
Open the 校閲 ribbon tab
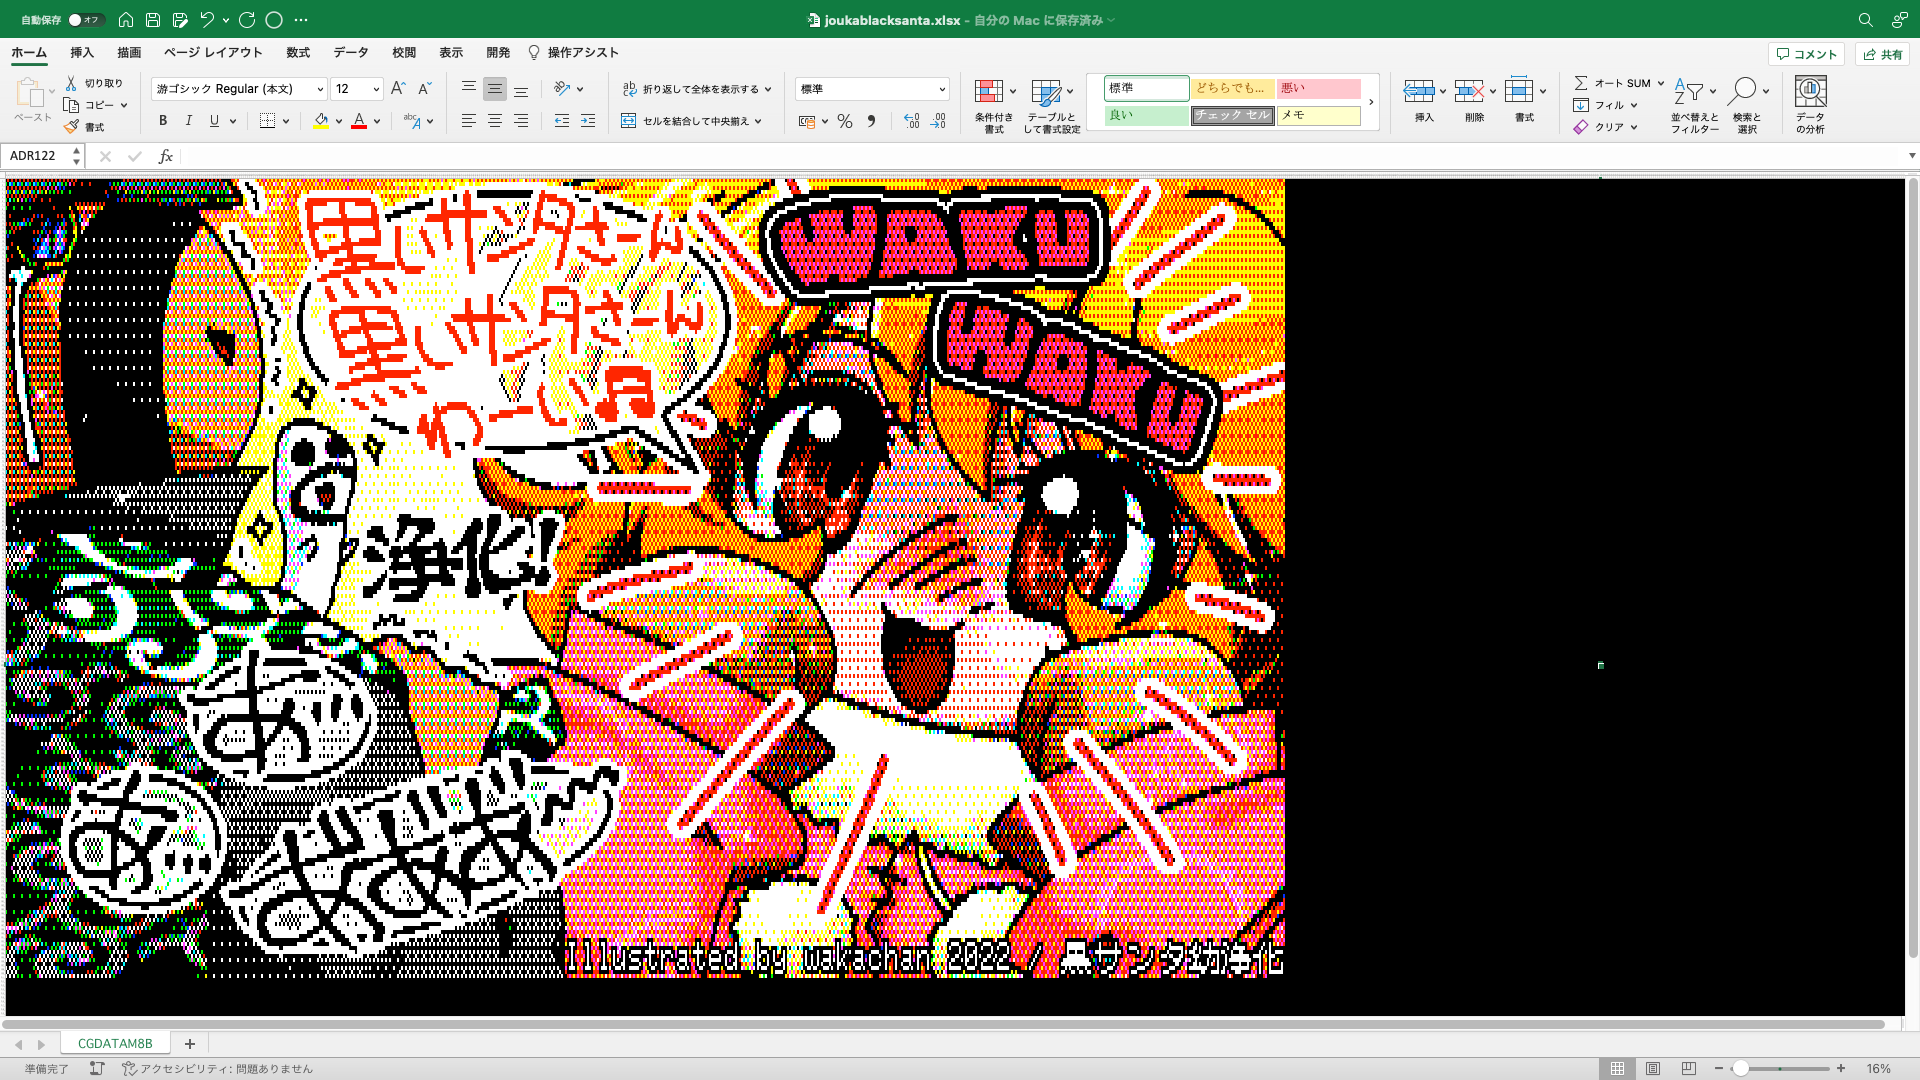coord(404,53)
